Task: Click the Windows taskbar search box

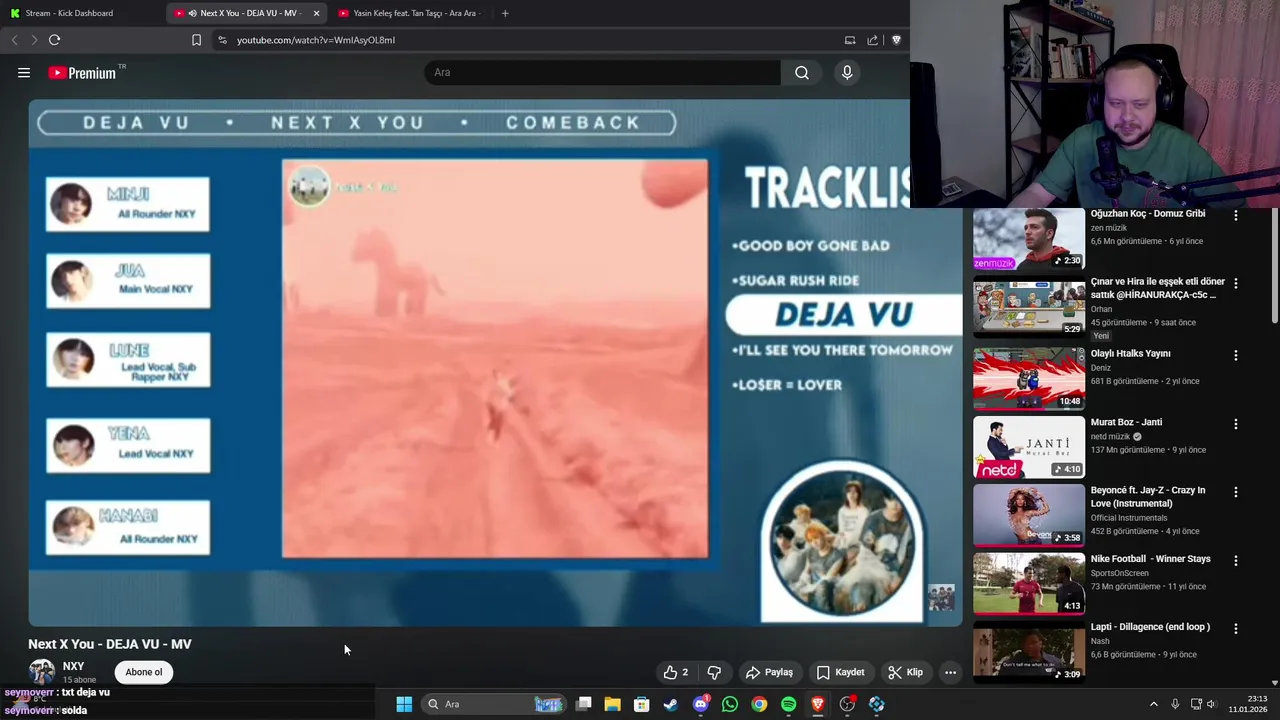Action: (x=493, y=704)
